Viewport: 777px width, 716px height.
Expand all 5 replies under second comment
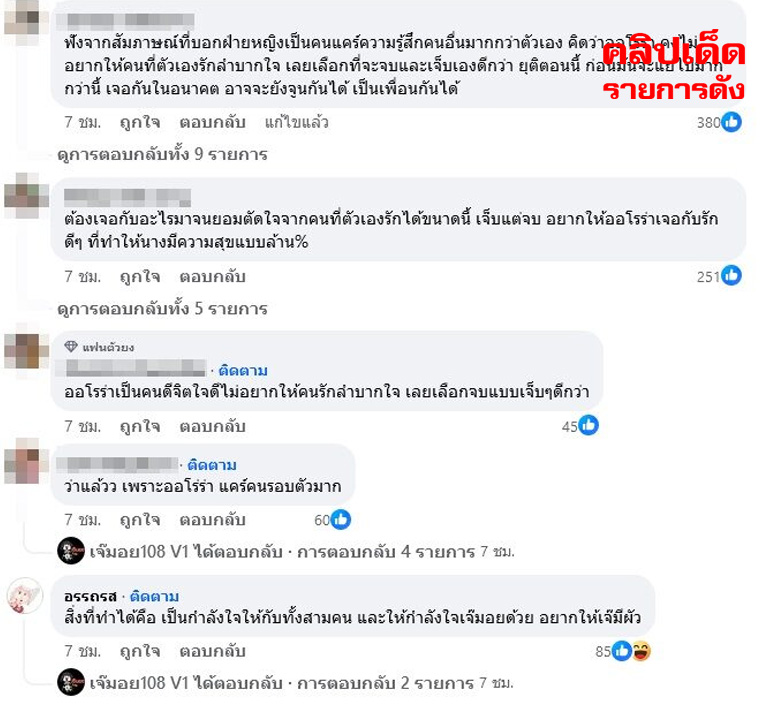click(x=162, y=309)
